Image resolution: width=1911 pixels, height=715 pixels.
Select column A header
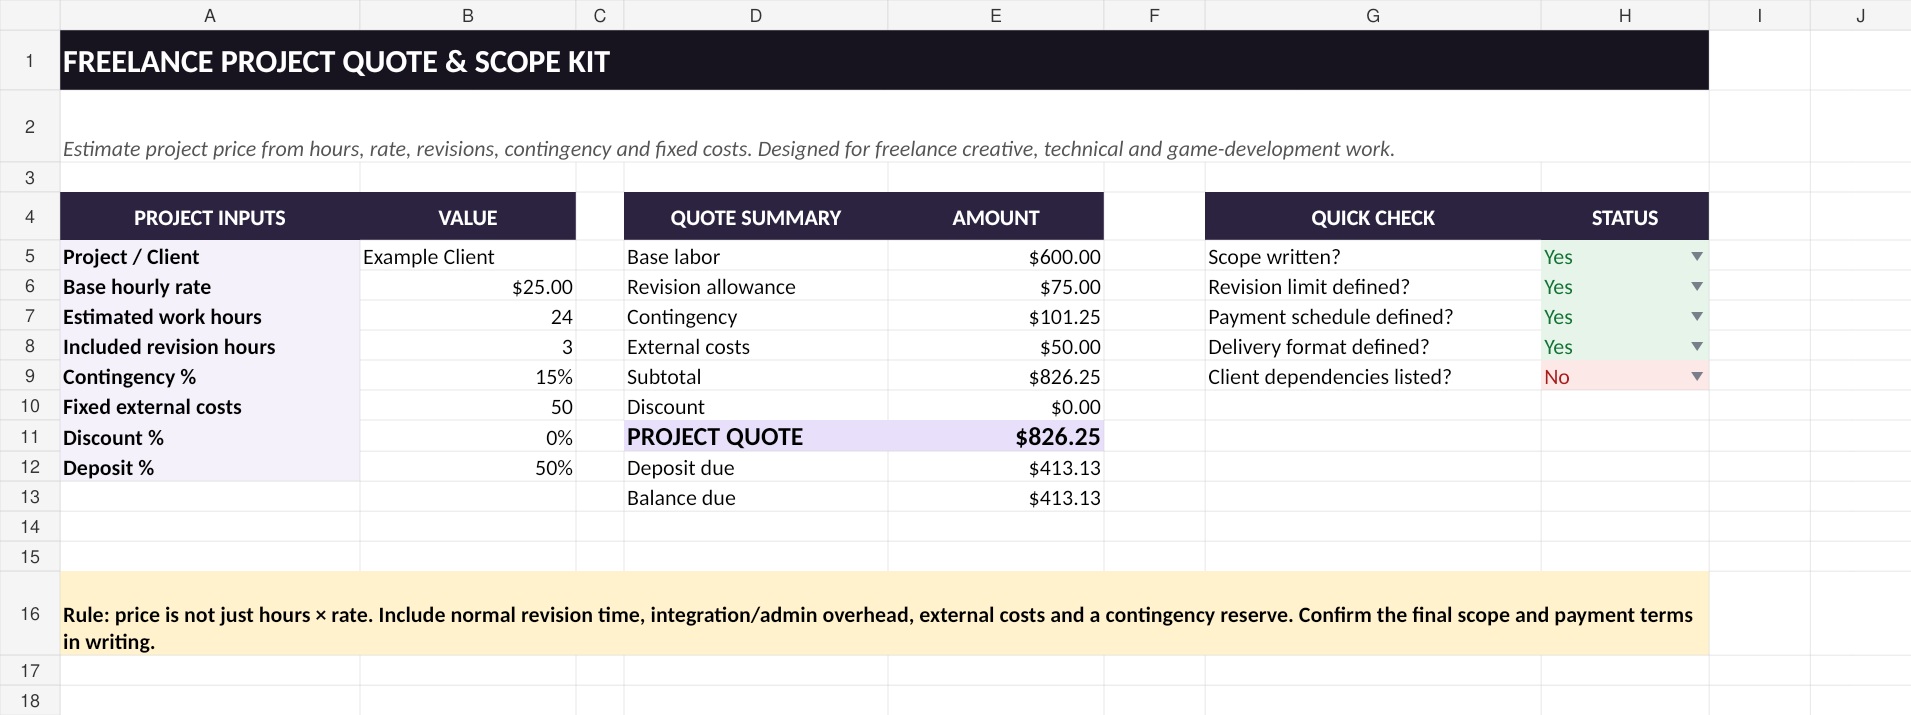[210, 15]
